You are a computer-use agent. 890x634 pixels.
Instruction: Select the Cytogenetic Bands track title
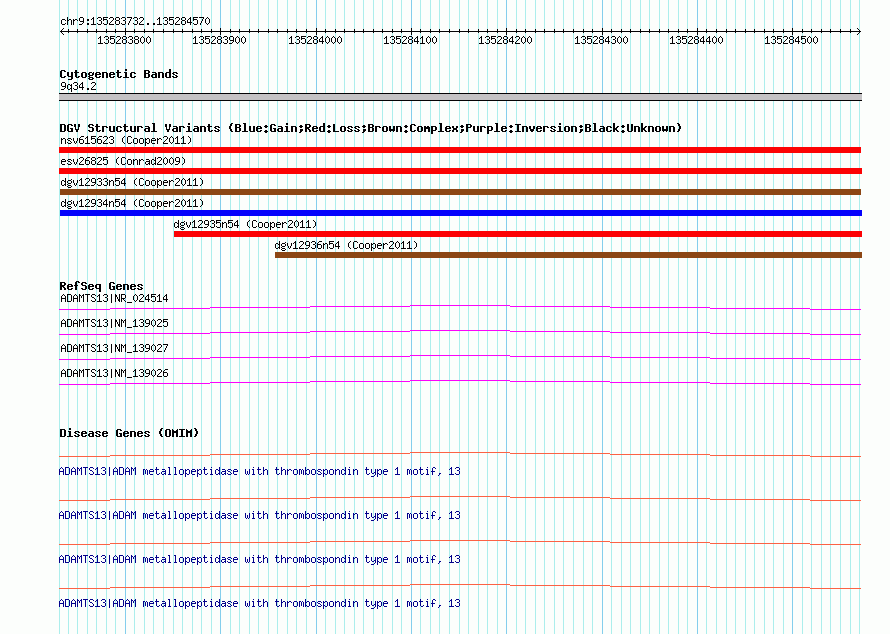(x=119, y=74)
